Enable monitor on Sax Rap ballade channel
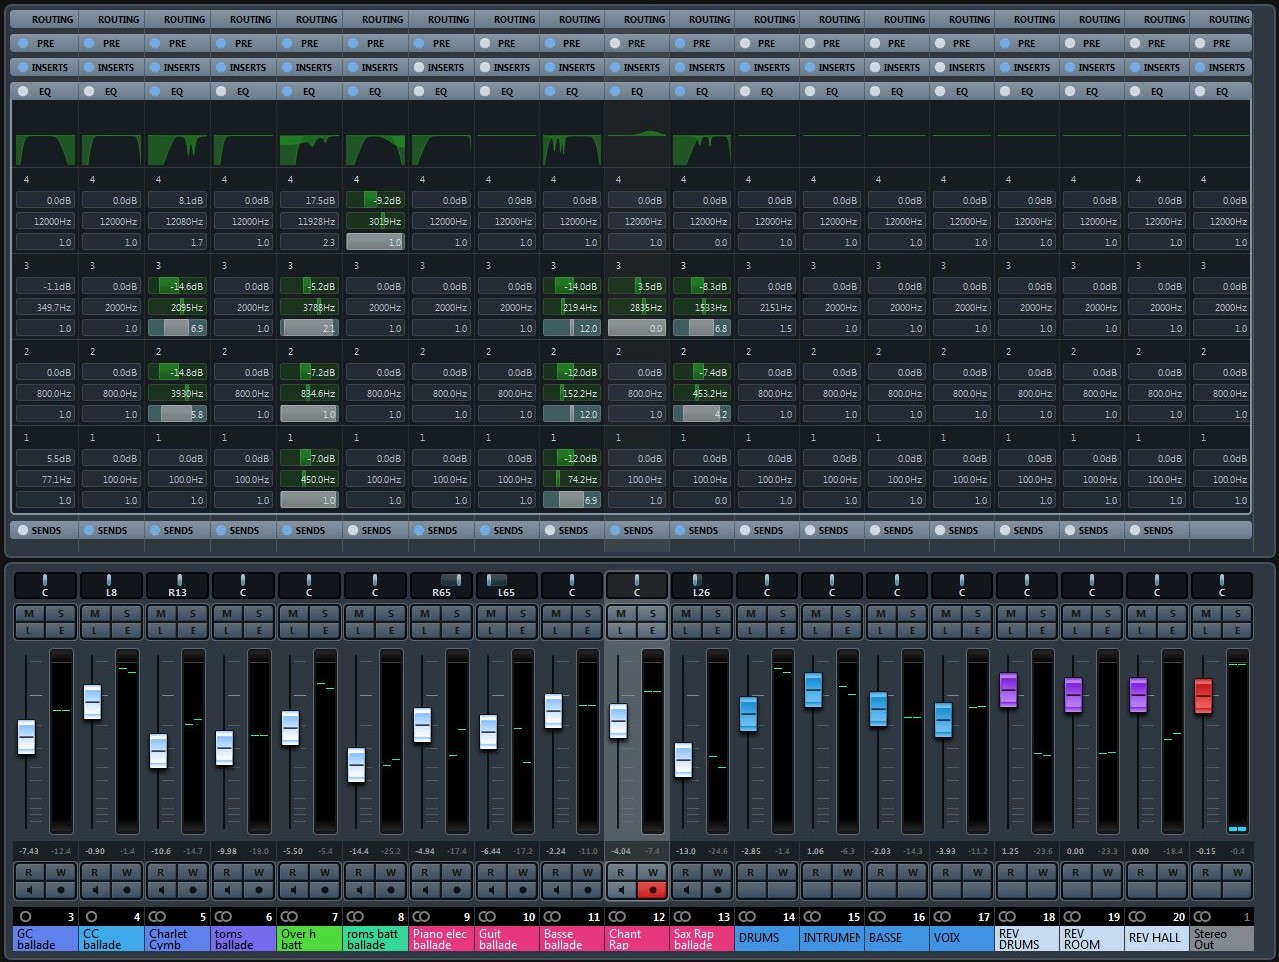This screenshot has width=1279, height=962. [x=686, y=889]
